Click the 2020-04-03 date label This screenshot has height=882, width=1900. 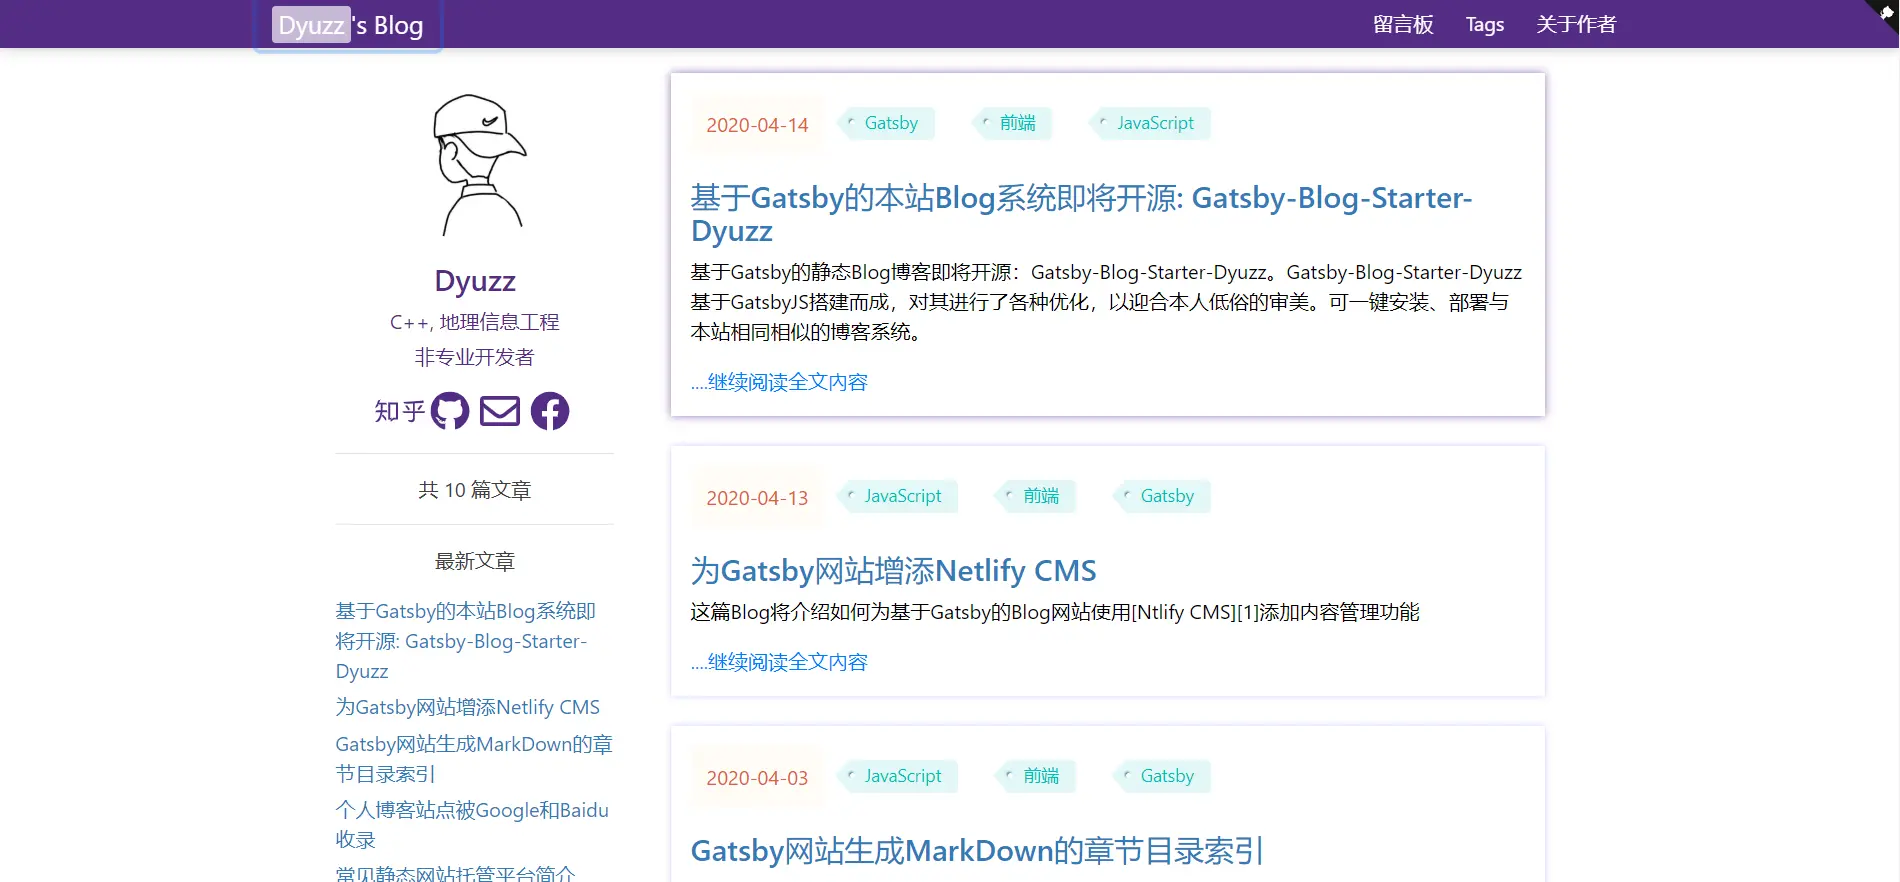[757, 778]
